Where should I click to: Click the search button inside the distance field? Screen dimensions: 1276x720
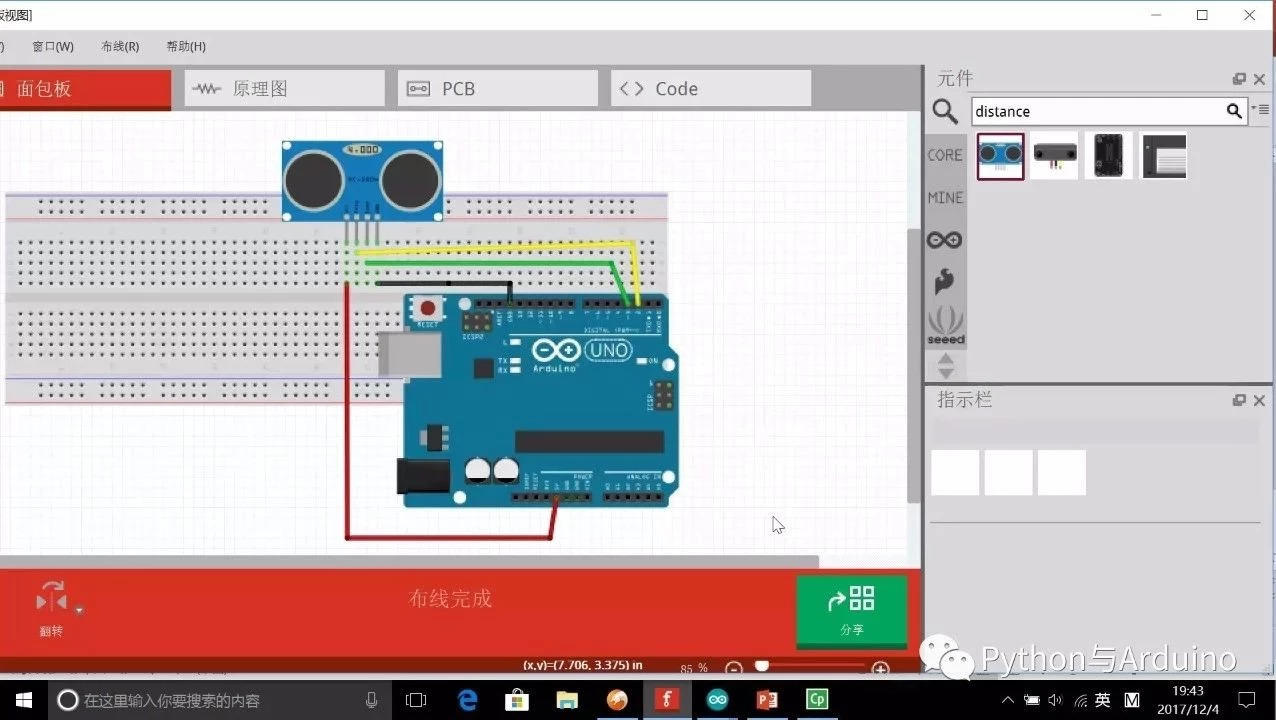(1234, 111)
